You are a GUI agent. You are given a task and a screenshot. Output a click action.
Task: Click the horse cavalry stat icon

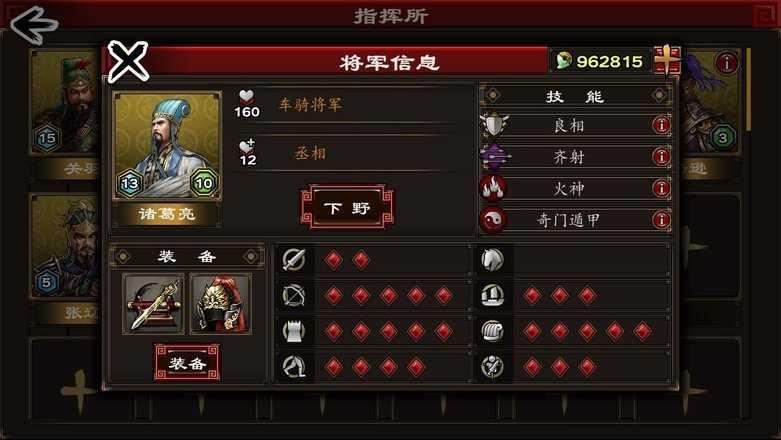[492, 260]
